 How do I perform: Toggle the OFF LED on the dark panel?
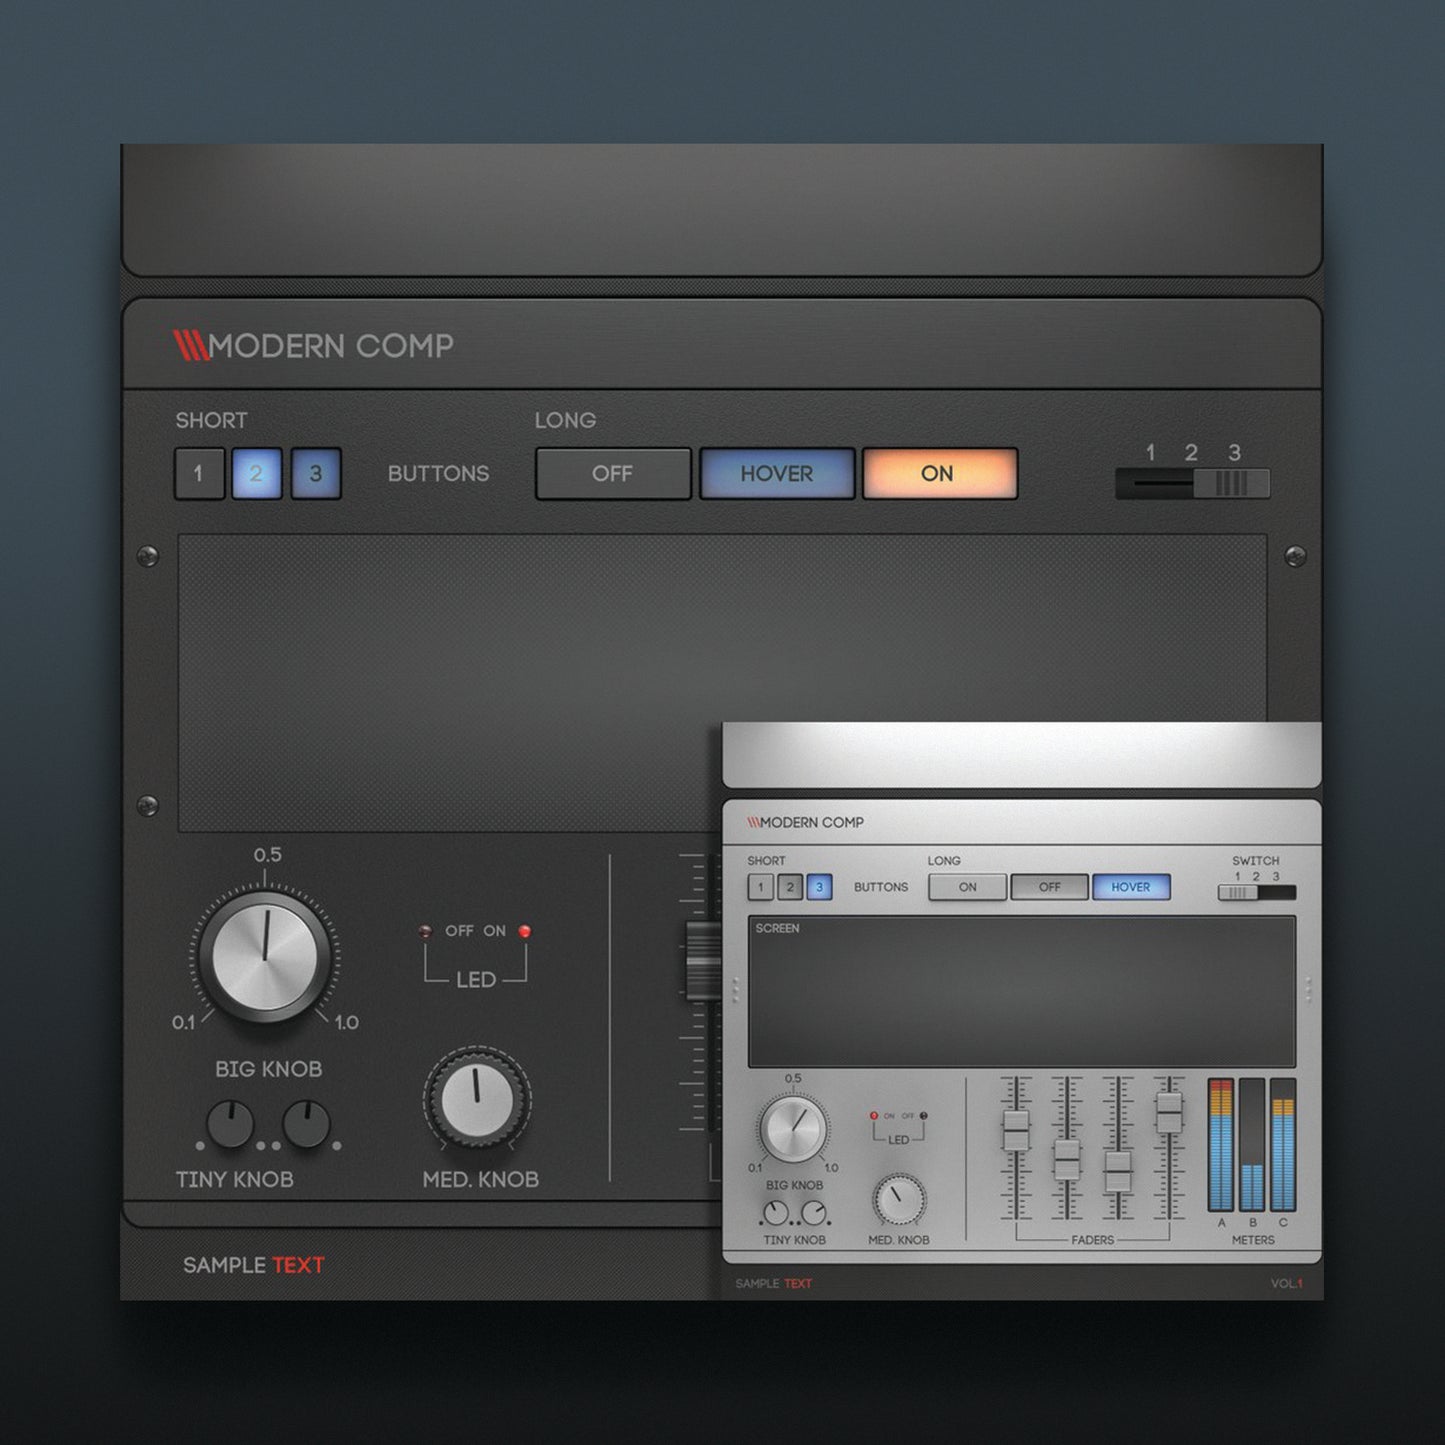[426, 932]
